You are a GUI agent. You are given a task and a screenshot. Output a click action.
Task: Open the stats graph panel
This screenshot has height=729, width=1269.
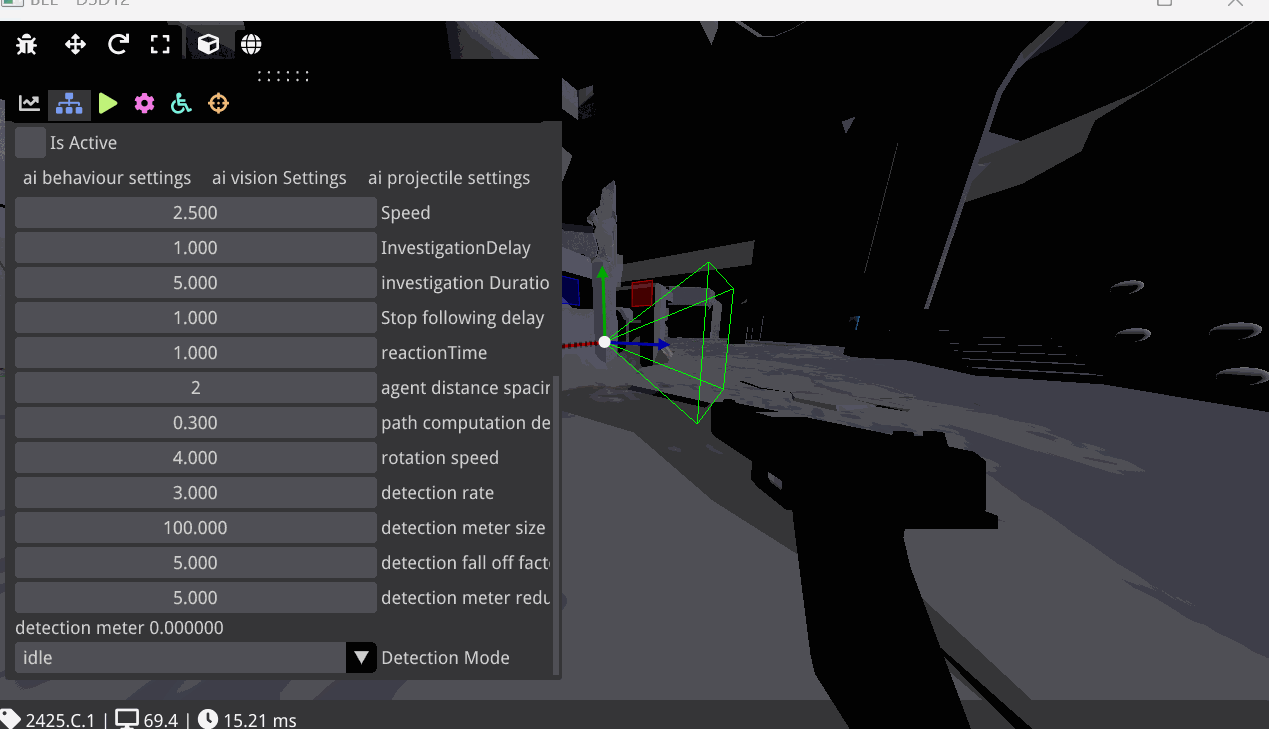pos(29,103)
